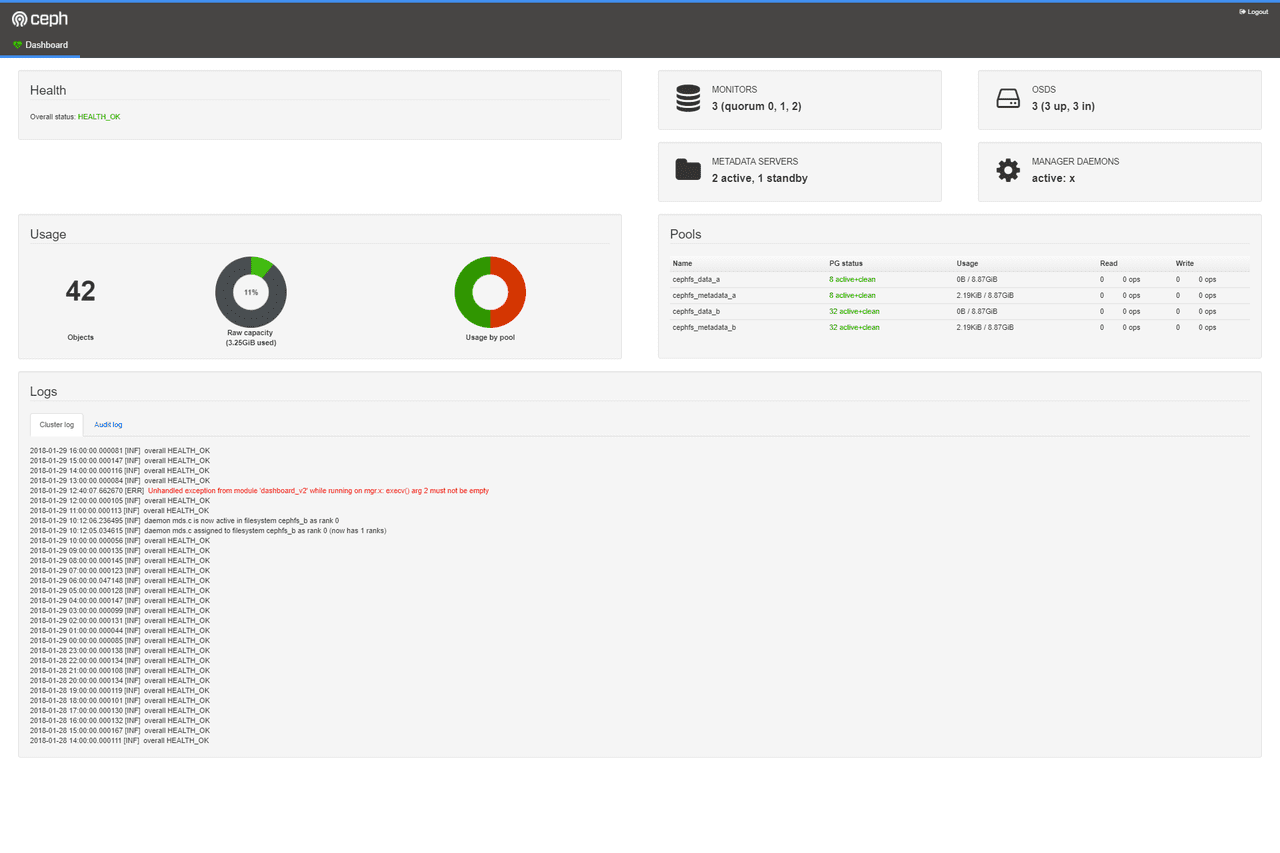This screenshot has width=1280, height=853.
Task: Click the Manager Daemons gear icon
Action: (1008, 170)
